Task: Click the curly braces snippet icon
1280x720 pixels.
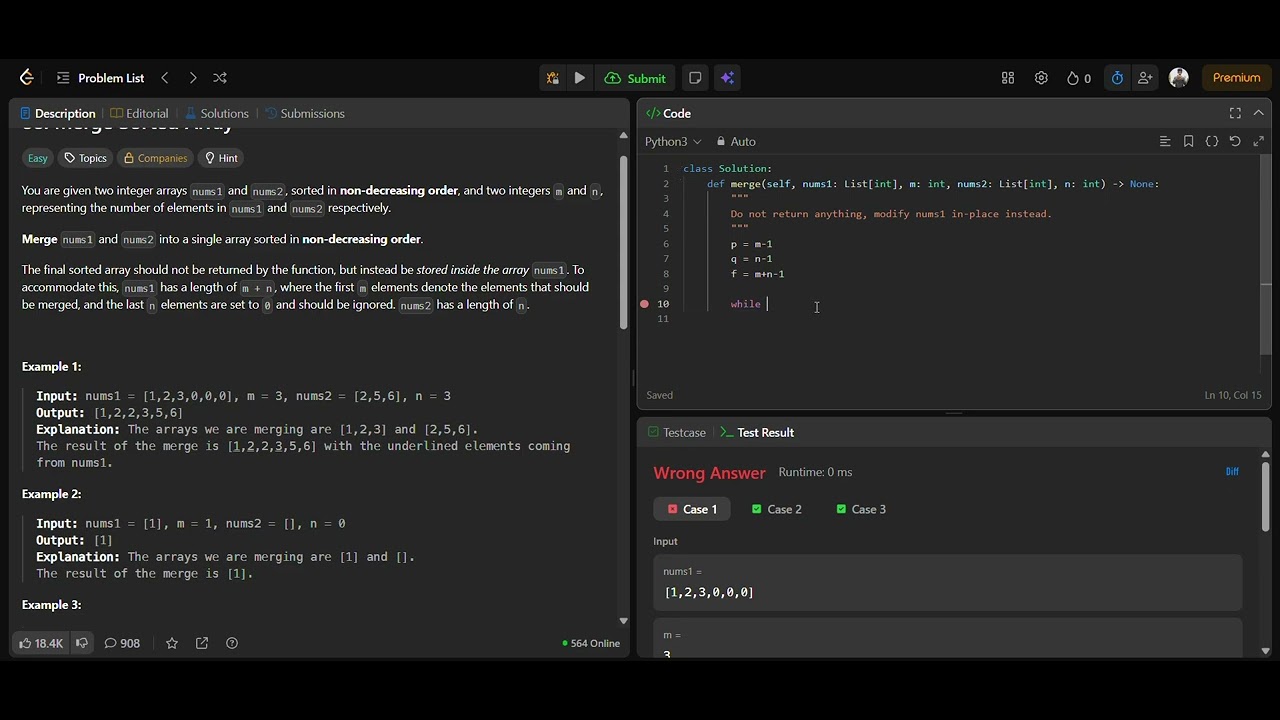Action: (1212, 141)
